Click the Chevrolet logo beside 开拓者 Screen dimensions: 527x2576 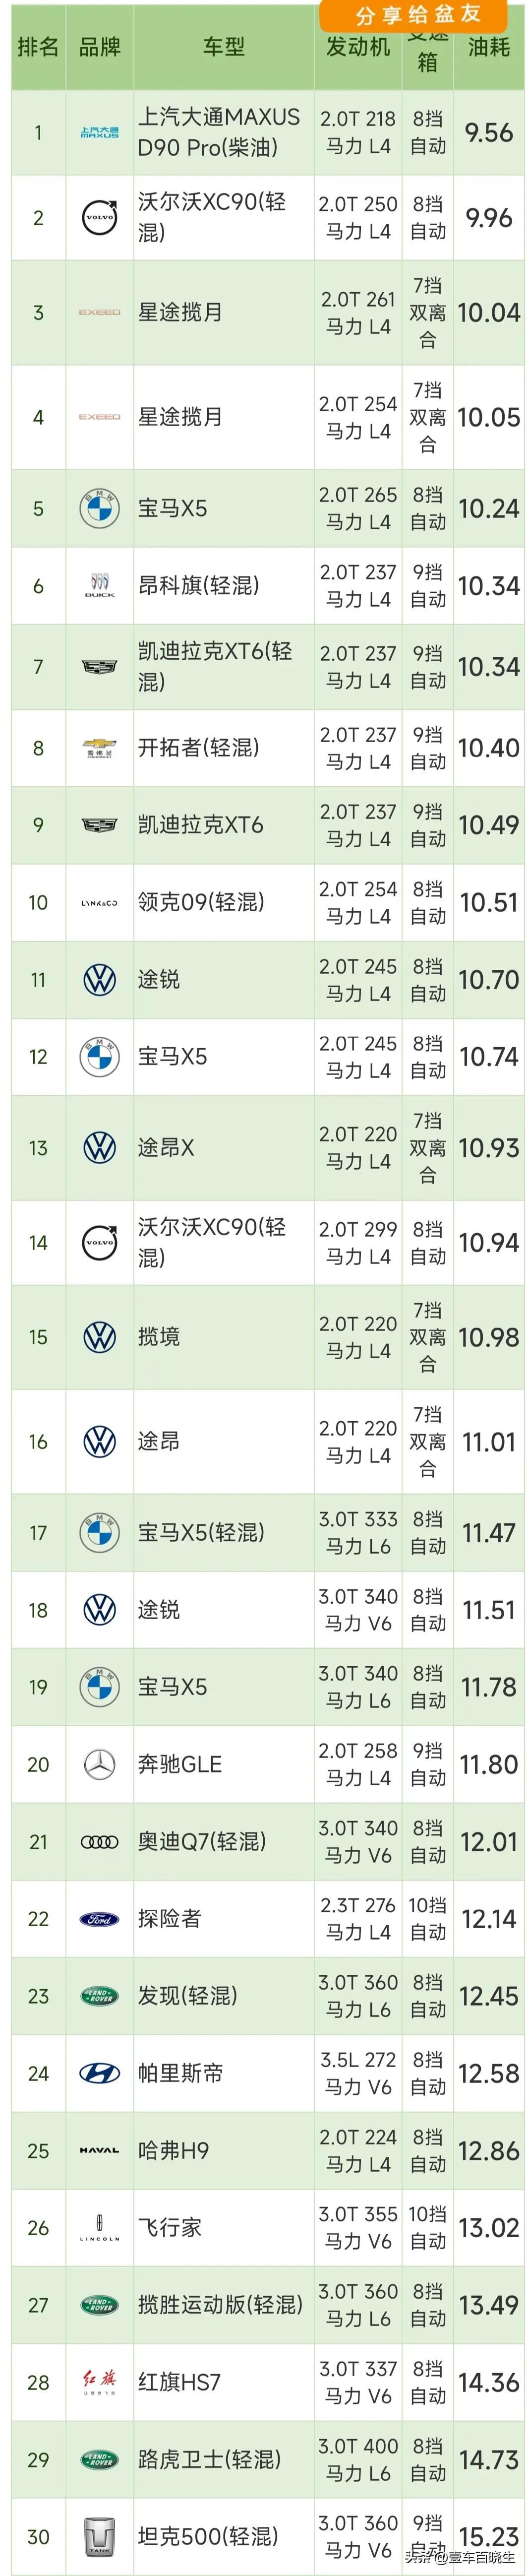(99, 748)
